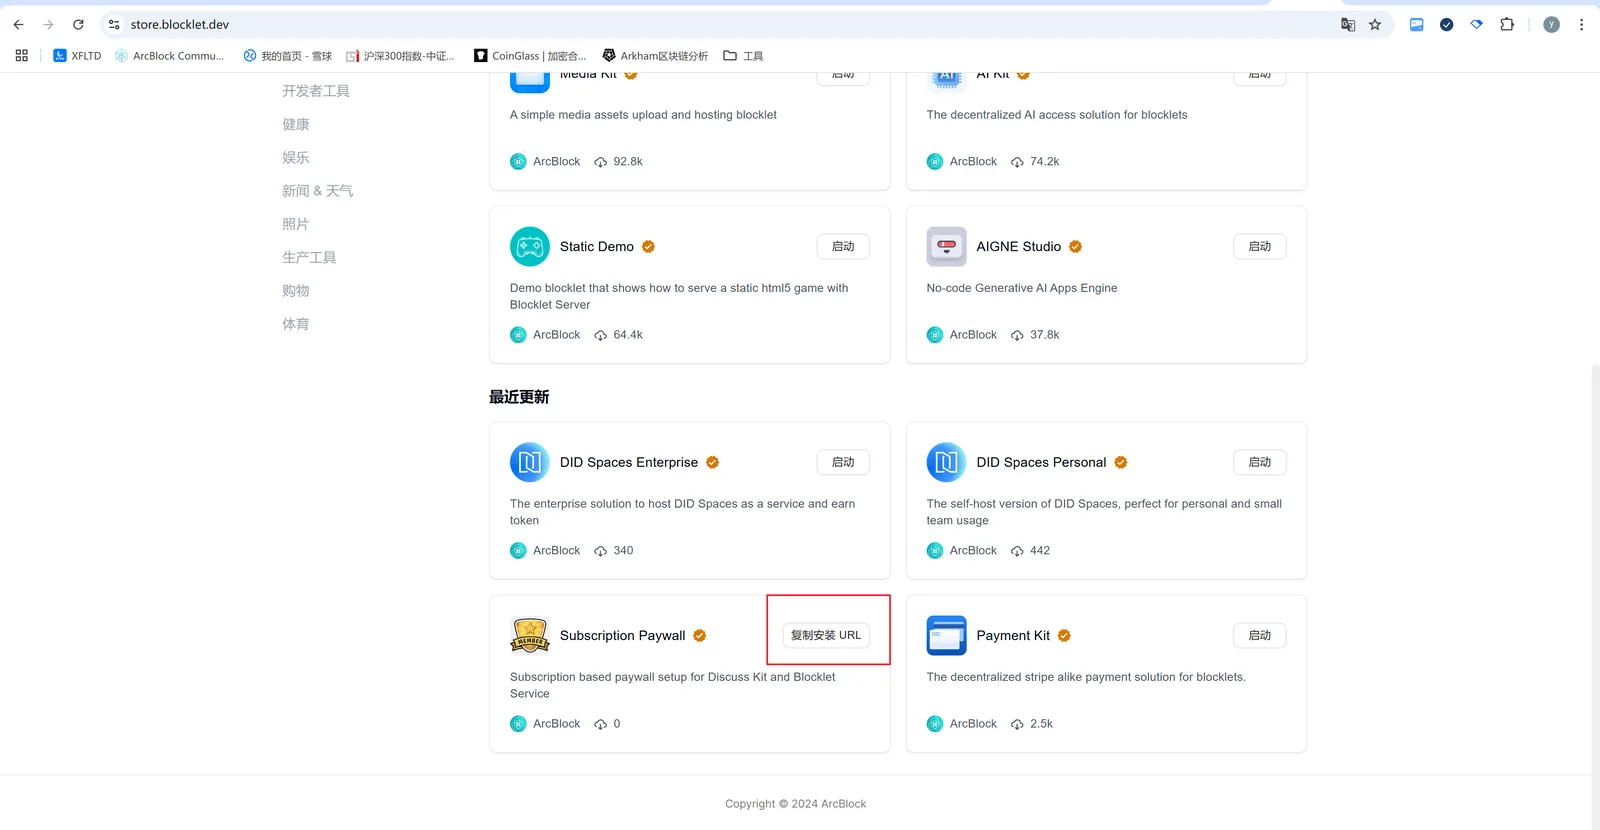The image size is (1600, 830).
Task: Open the Arkham区块链分析 bookmark
Action: (655, 56)
